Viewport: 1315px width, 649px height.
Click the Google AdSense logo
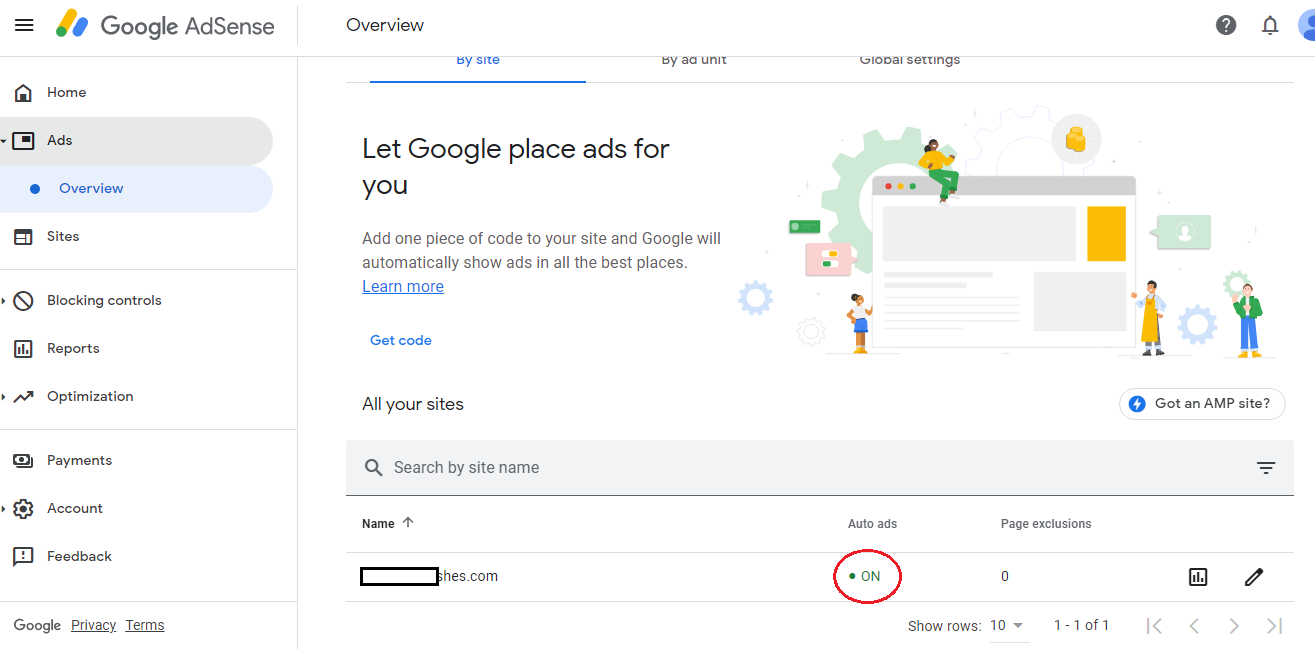point(165,25)
